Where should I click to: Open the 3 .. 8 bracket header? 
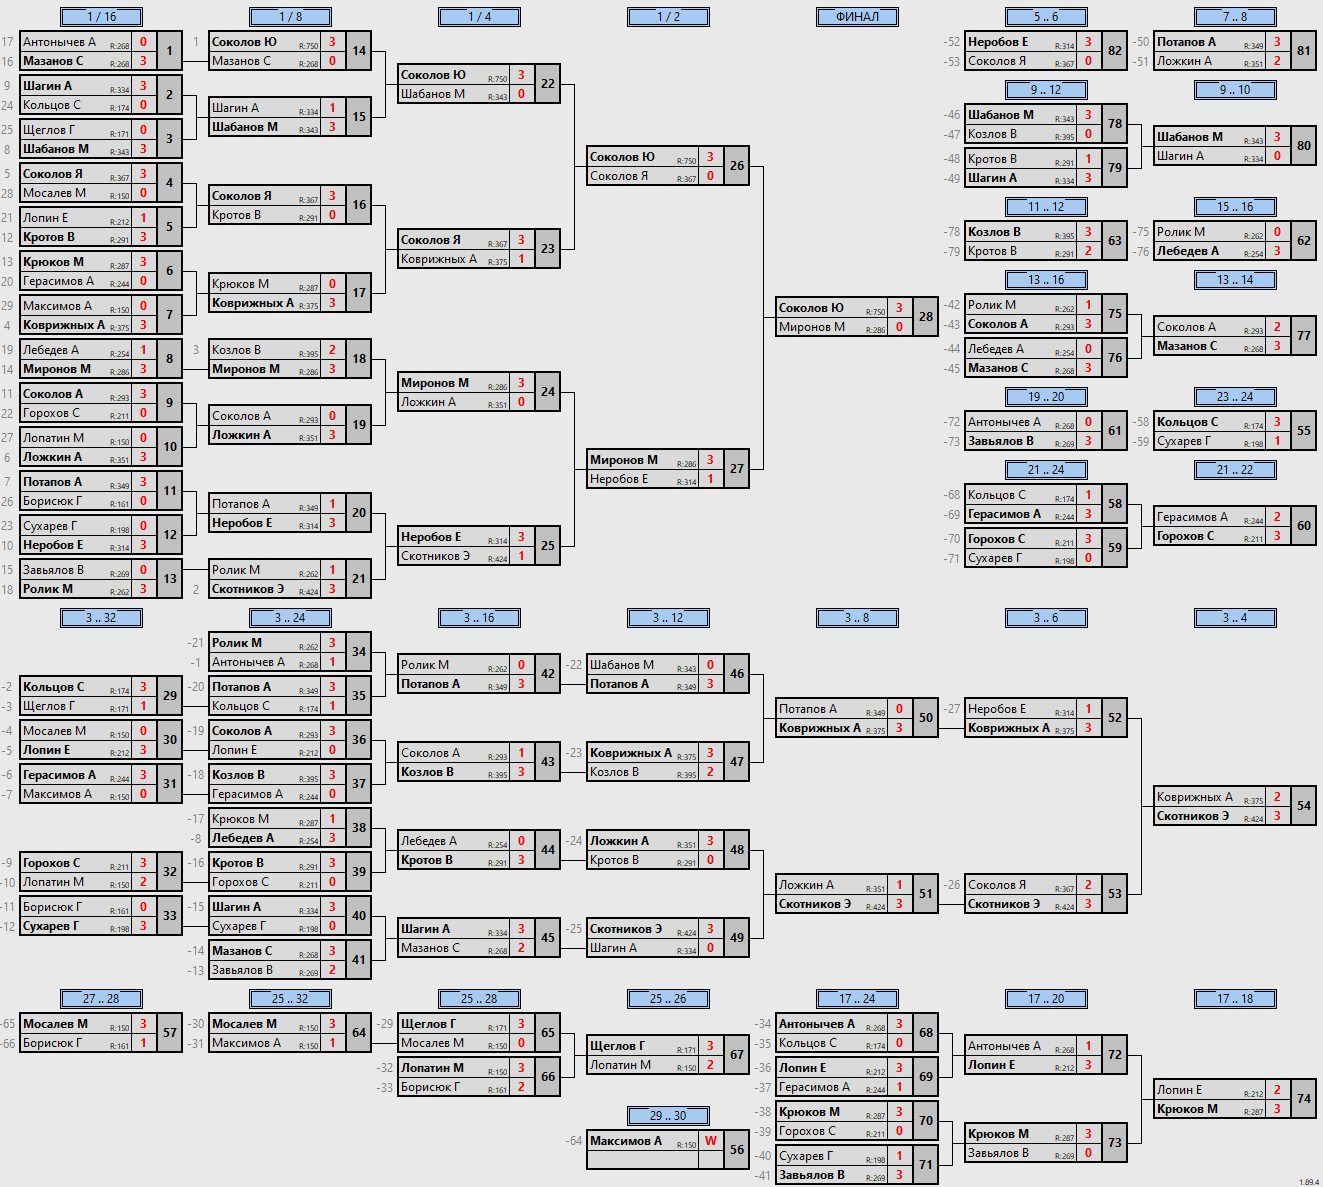(857, 617)
